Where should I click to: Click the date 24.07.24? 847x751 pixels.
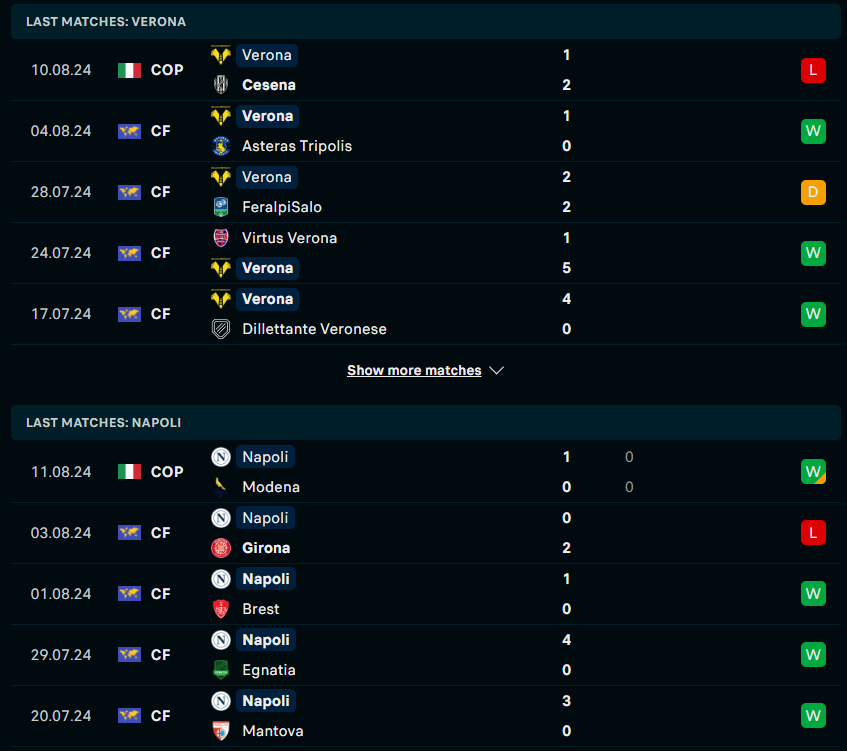click(x=61, y=253)
